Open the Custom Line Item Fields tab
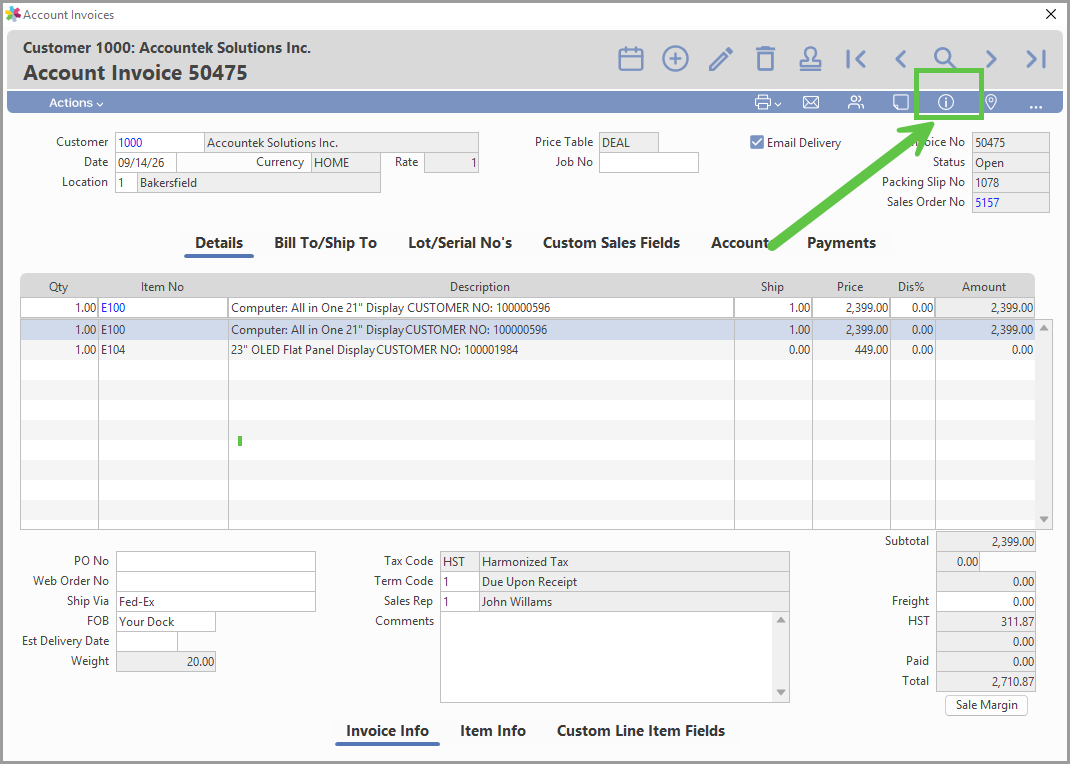Screen dimensions: 1070x764 (641, 731)
